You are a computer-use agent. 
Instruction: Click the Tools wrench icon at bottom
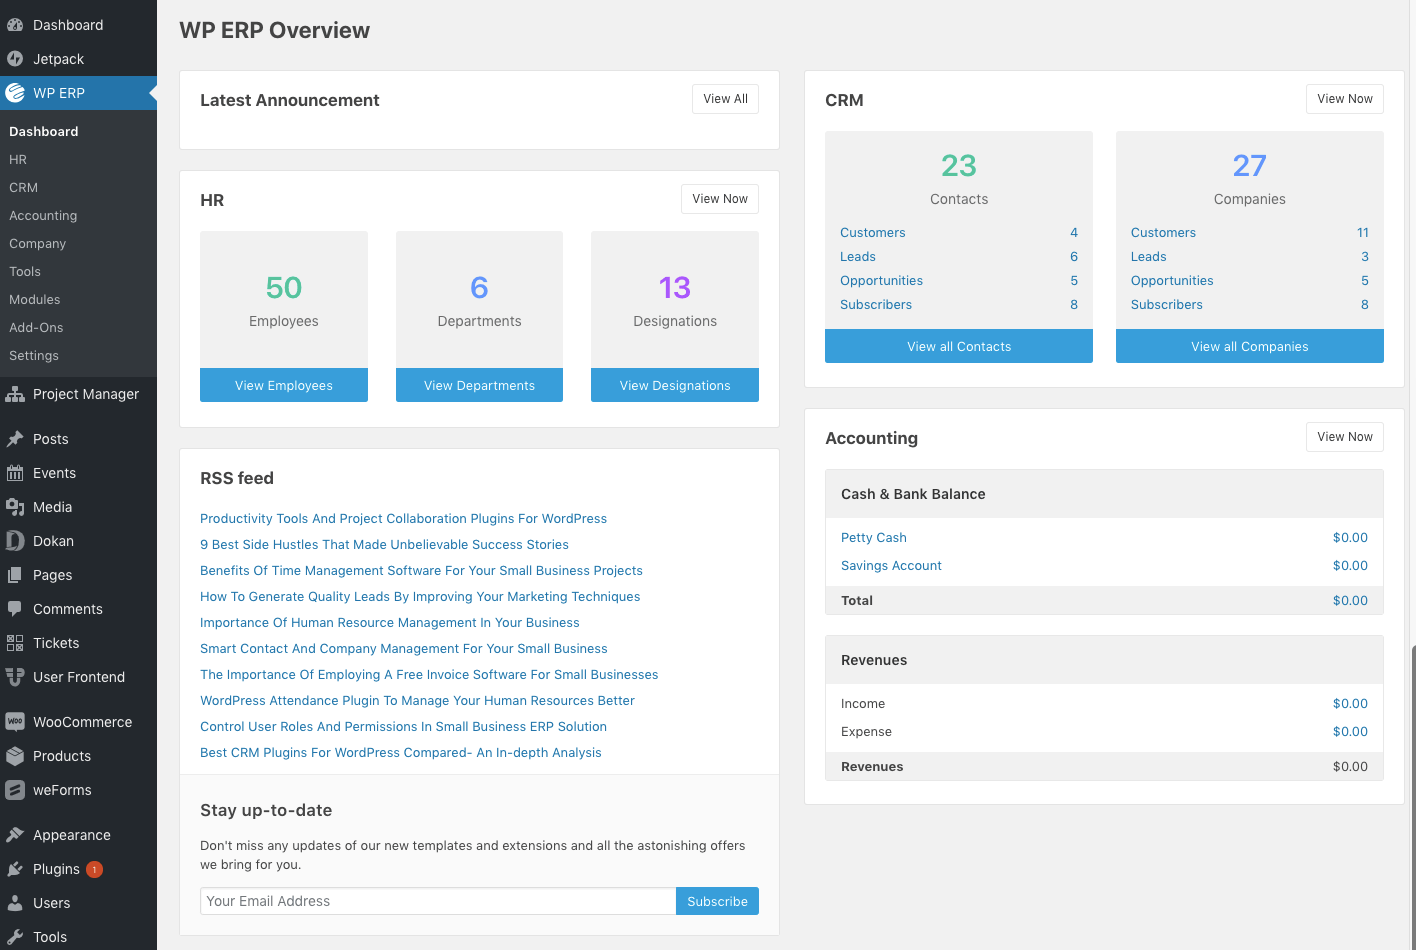point(15,937)
